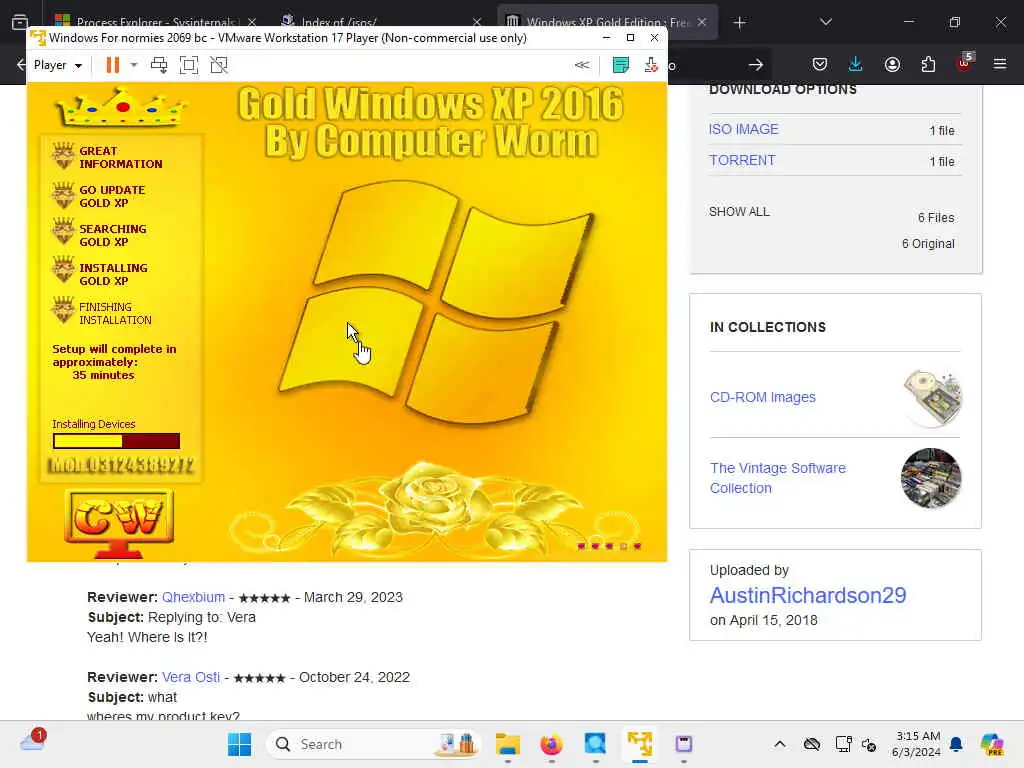
Task: Open the purple app taskbar icon
Action: tap(684, 744)
